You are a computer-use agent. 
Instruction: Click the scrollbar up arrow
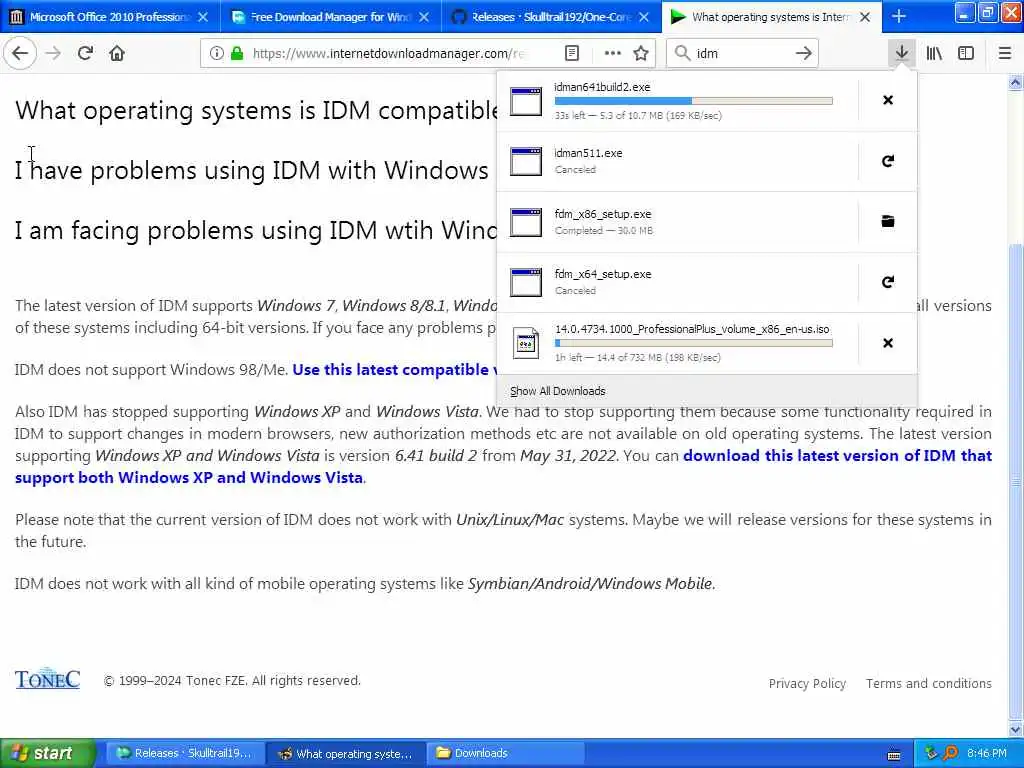(x=1015, y=82)
